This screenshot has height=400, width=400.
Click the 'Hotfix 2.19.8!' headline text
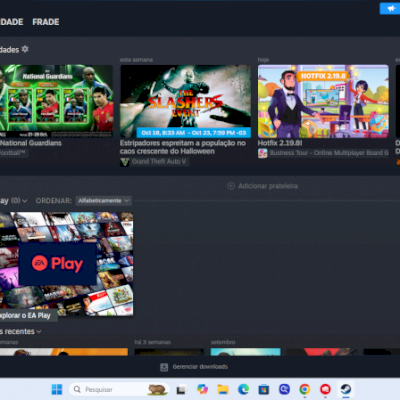280,143
